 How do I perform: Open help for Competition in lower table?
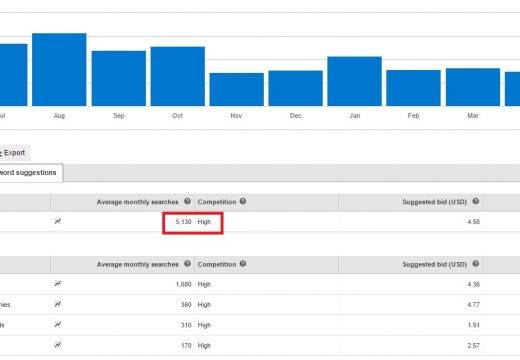click(x=243, y=263)
